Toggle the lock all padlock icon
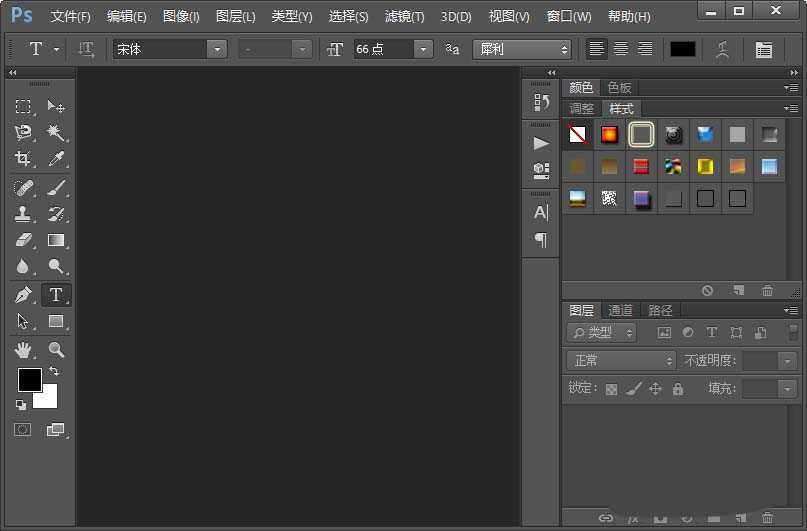The width and height of the screenshot is (807, 531). pyautogui.click(x=678, y=389)
